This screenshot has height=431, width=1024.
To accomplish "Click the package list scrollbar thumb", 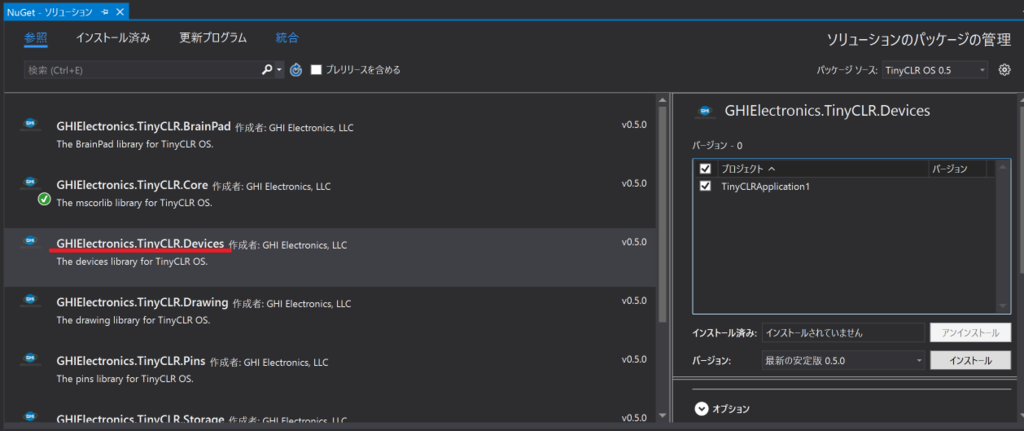I will pos(662,214).
